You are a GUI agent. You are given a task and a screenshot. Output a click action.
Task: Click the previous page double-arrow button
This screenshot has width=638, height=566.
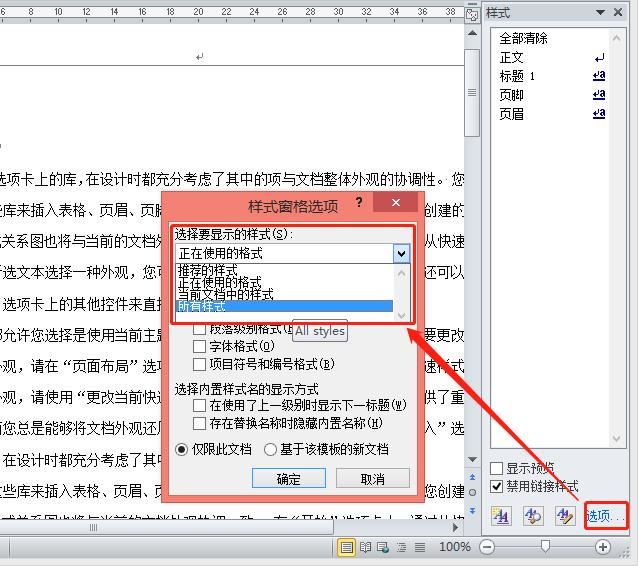click(472, 477)
